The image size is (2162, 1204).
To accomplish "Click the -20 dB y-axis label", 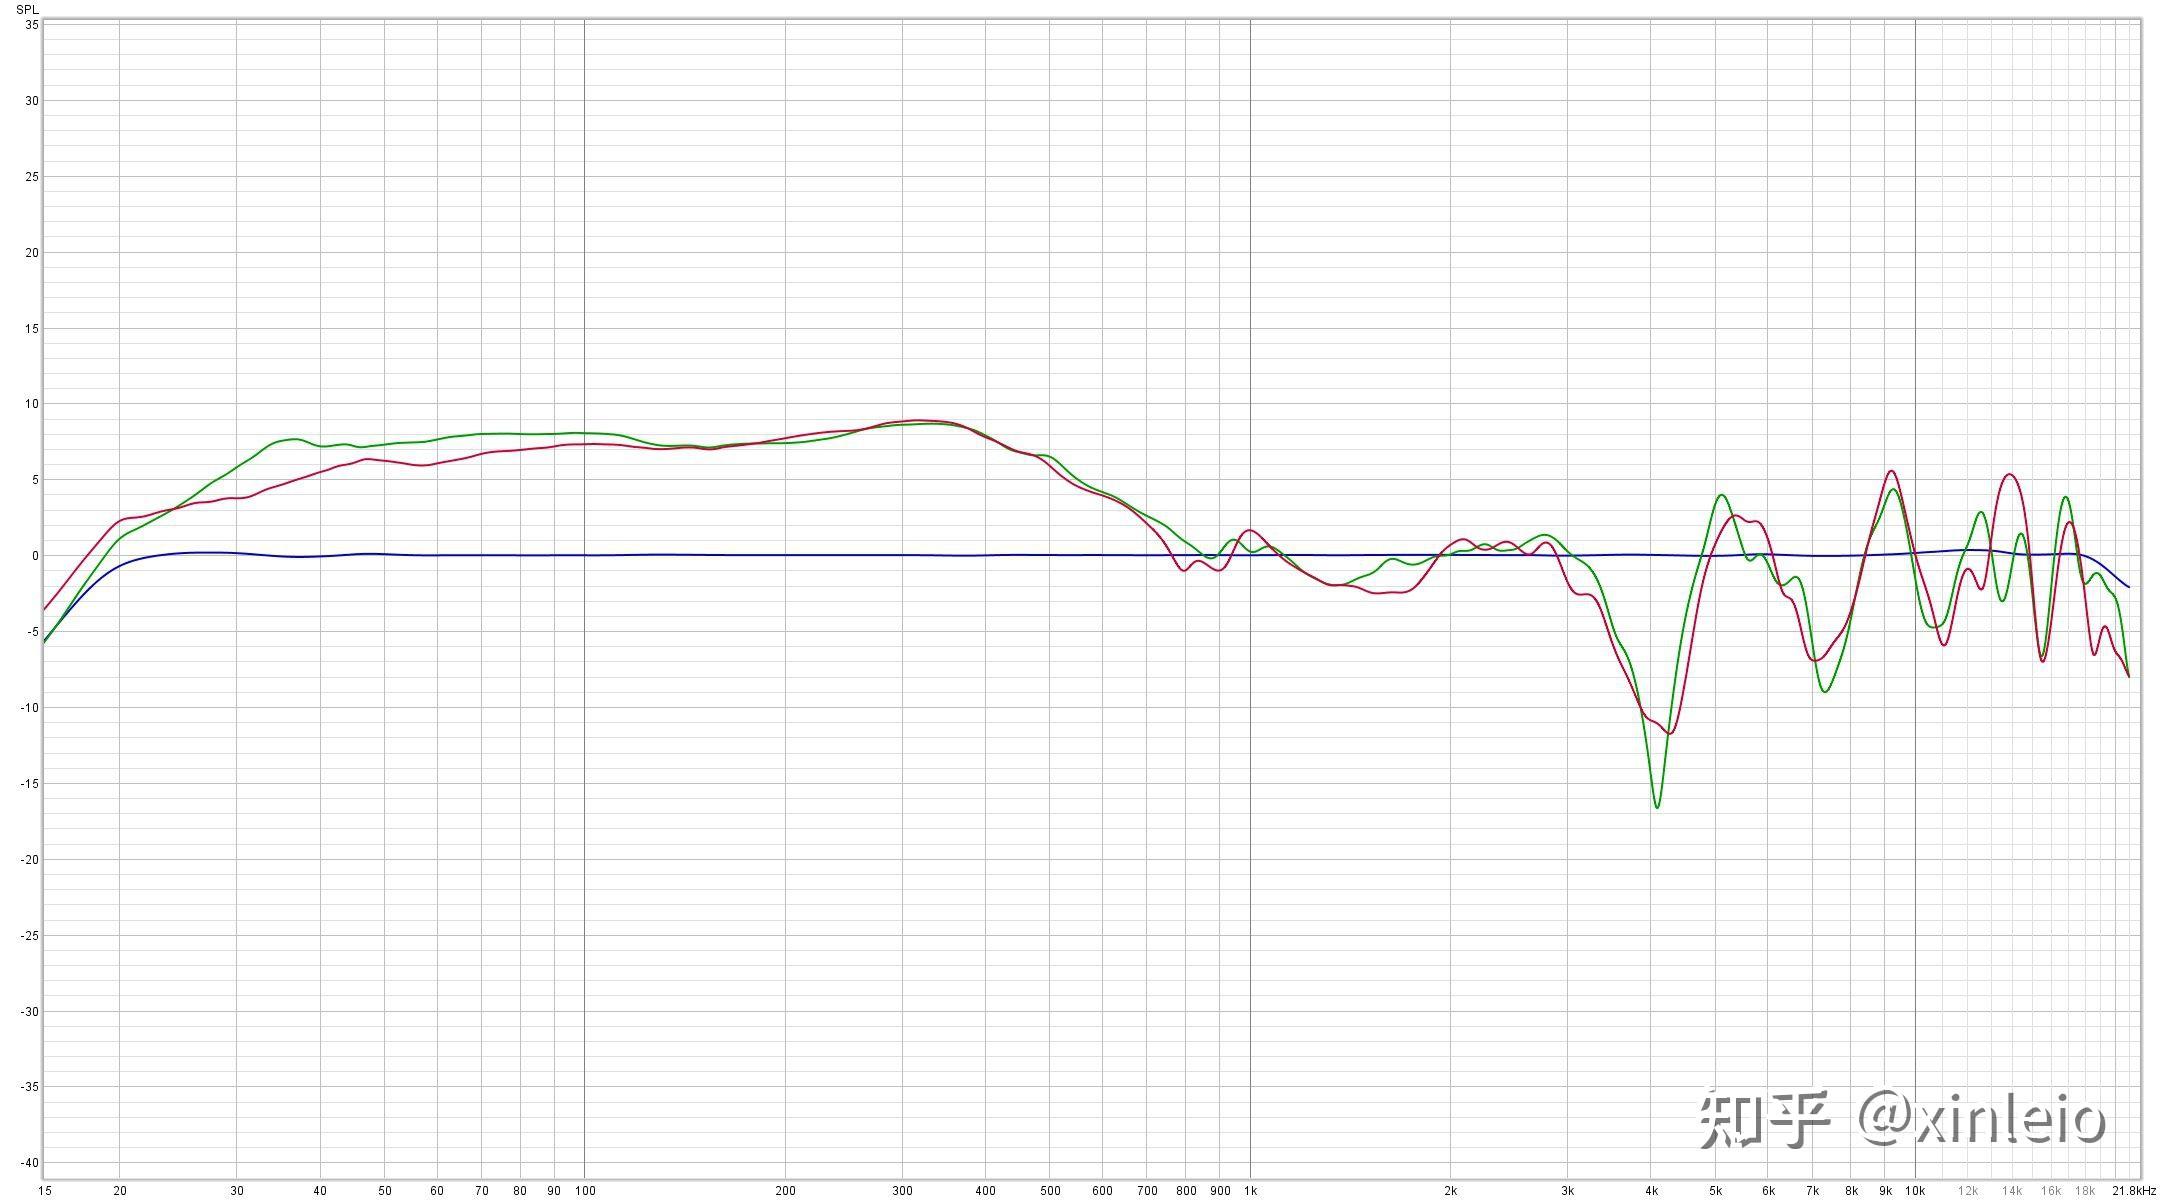I will (x=30, y=860).
